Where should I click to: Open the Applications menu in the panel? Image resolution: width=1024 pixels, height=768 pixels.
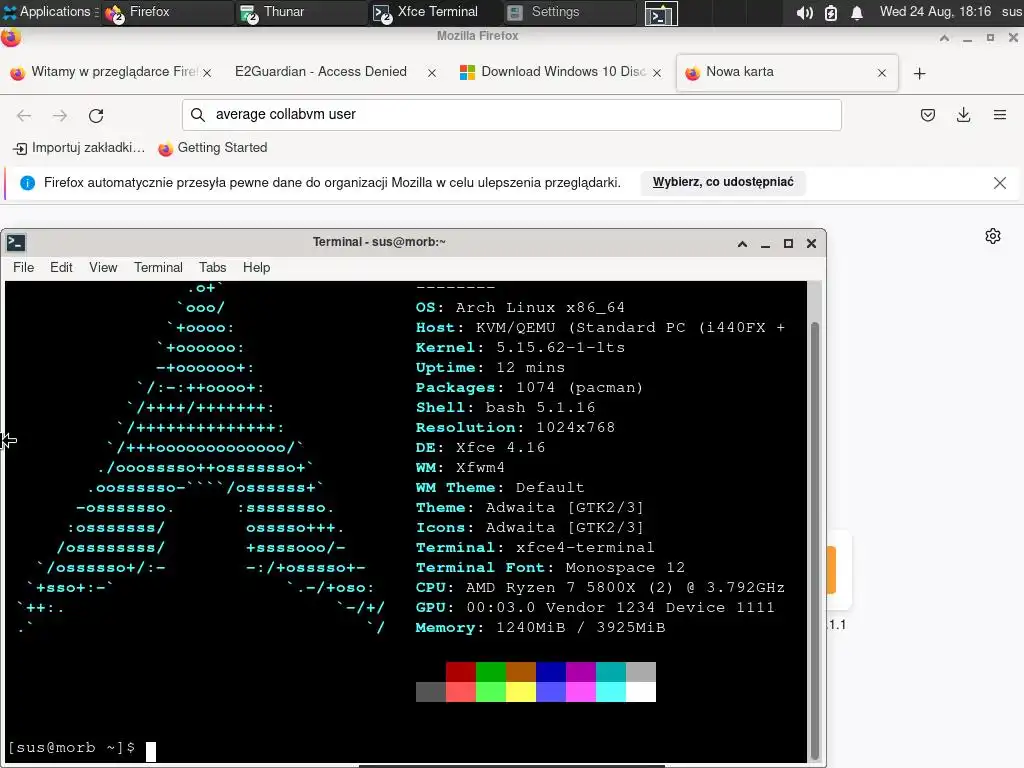click(x=47, y=12)
